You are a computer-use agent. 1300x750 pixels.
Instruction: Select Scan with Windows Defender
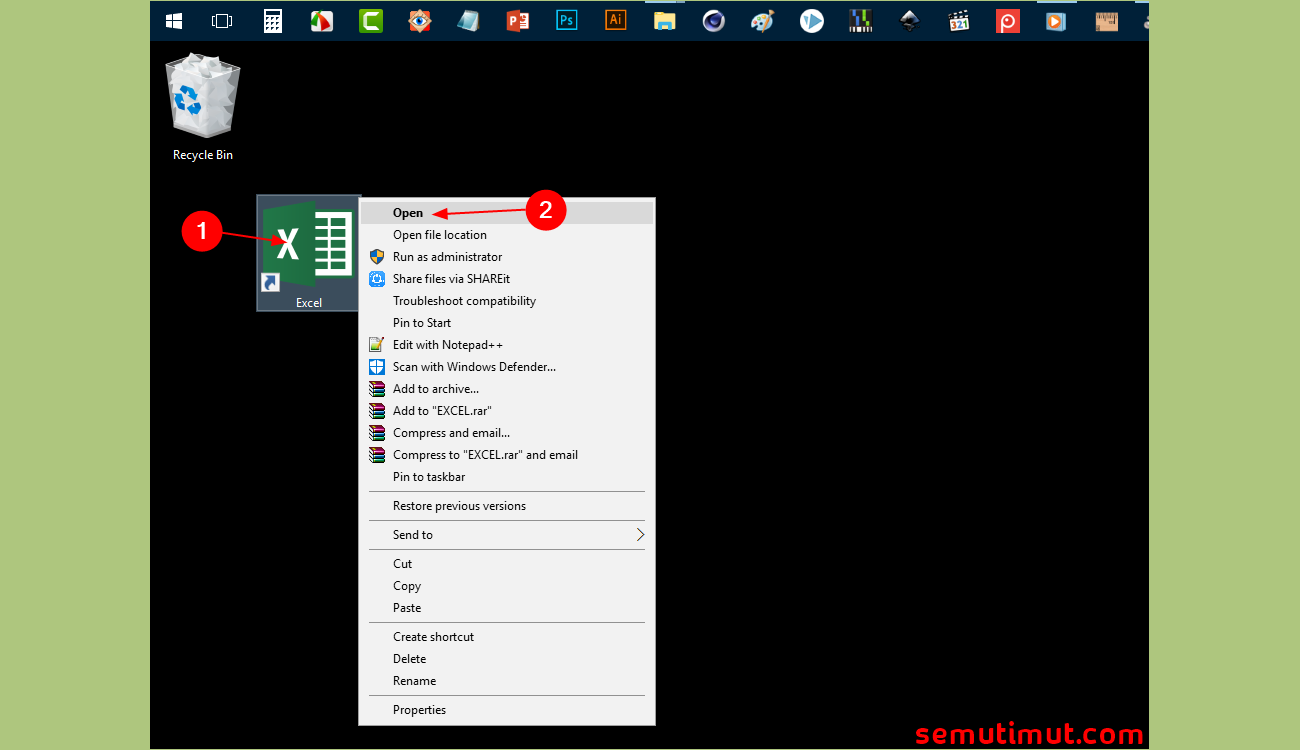tap(507, 367)
